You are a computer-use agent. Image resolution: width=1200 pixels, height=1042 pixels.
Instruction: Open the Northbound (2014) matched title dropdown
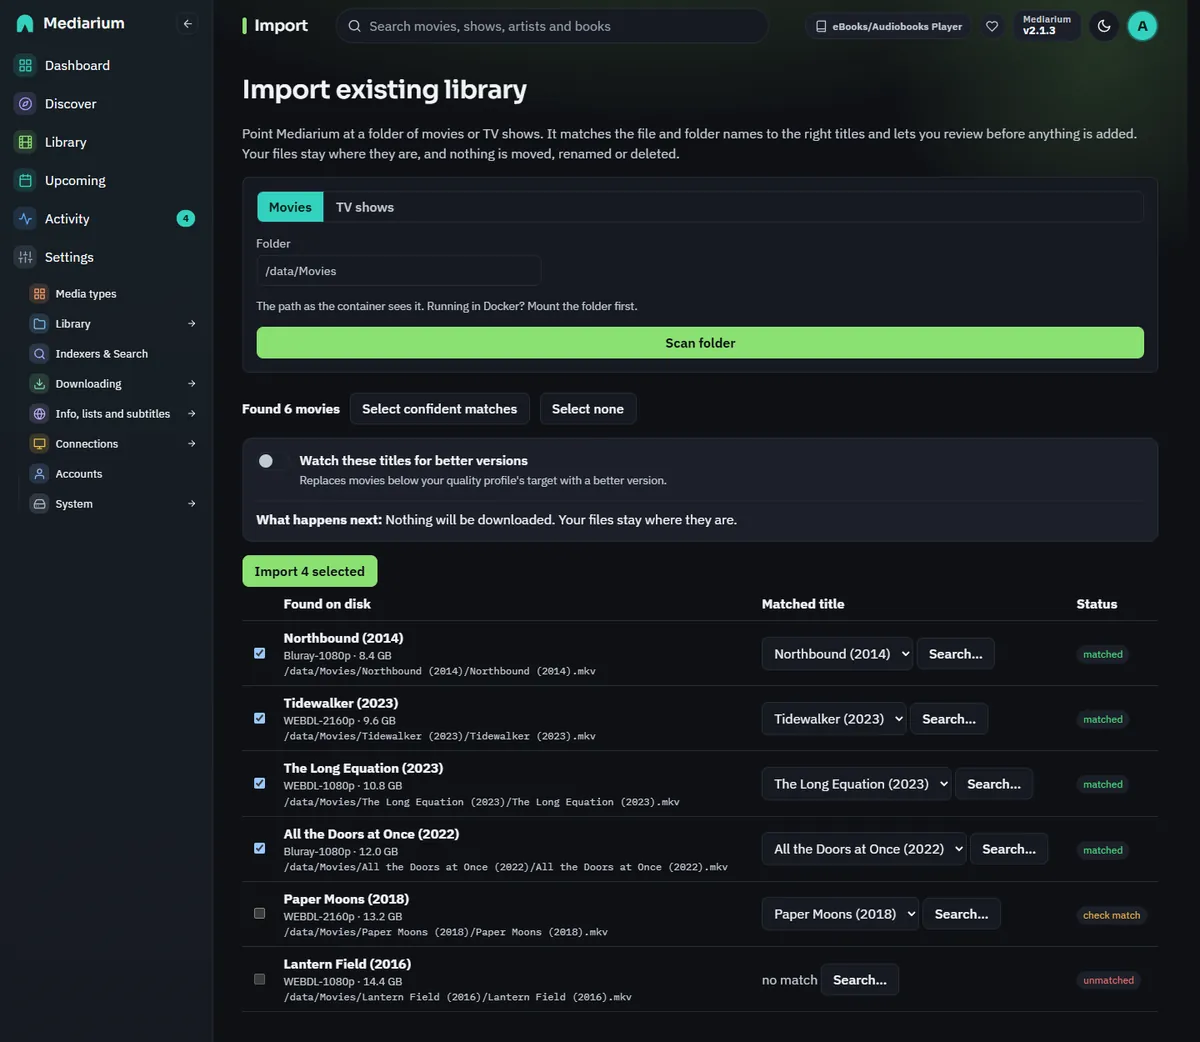(x=837, y=654)
